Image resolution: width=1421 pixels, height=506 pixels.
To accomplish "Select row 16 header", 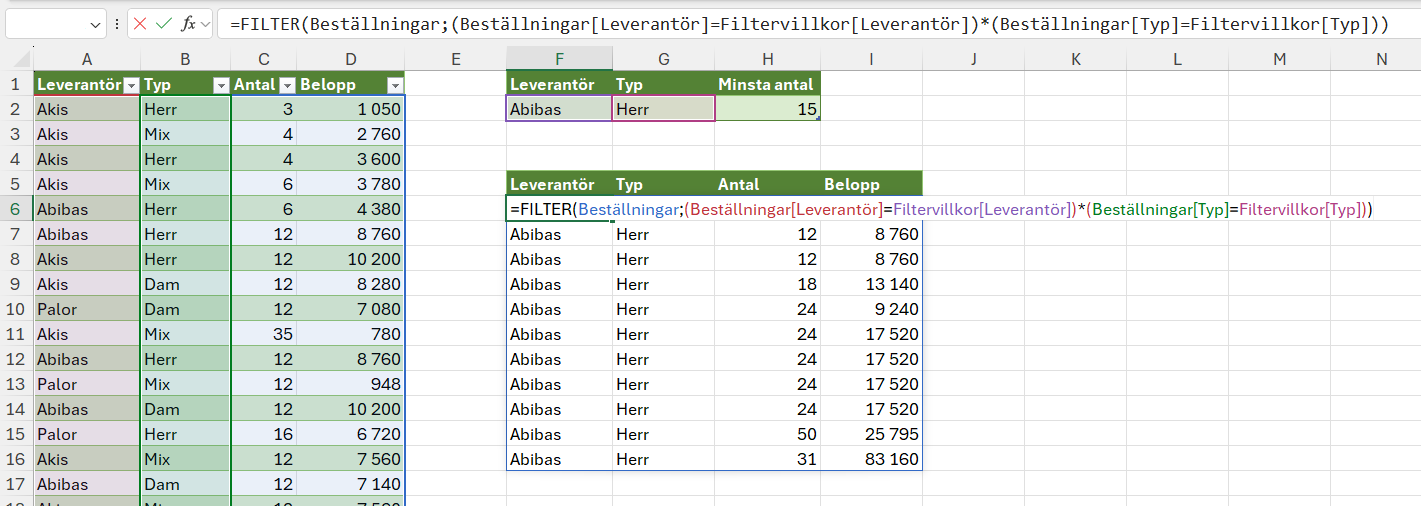I will 16,459.
